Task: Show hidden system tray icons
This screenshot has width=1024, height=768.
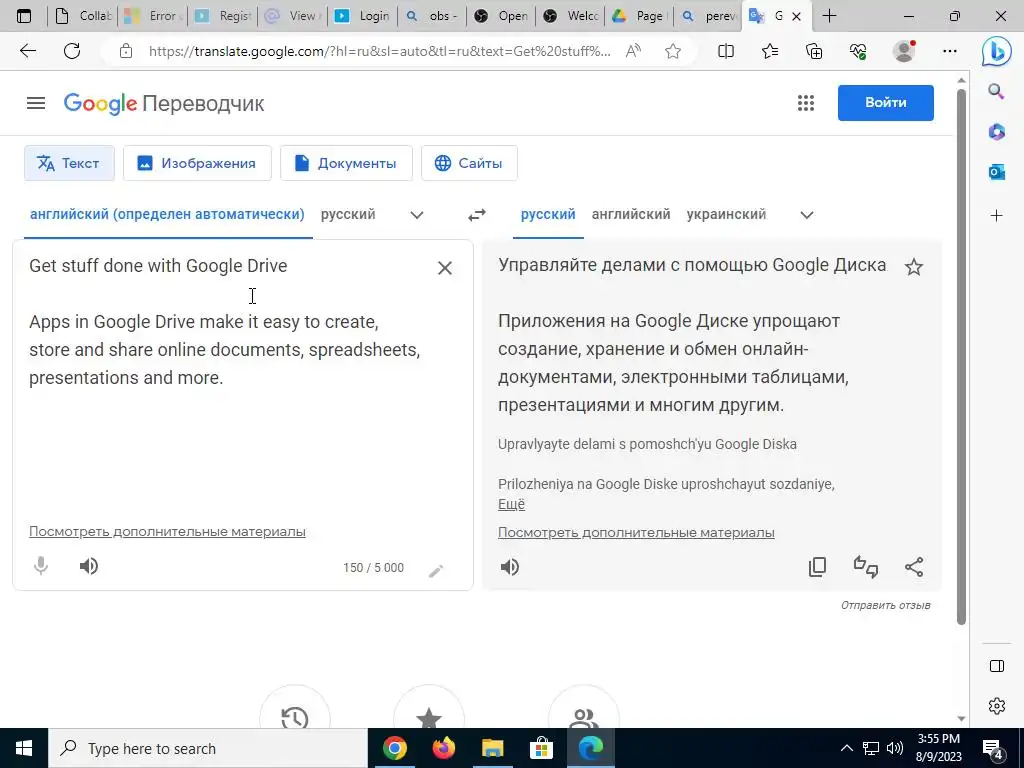Action: click(x=846, y=748)
